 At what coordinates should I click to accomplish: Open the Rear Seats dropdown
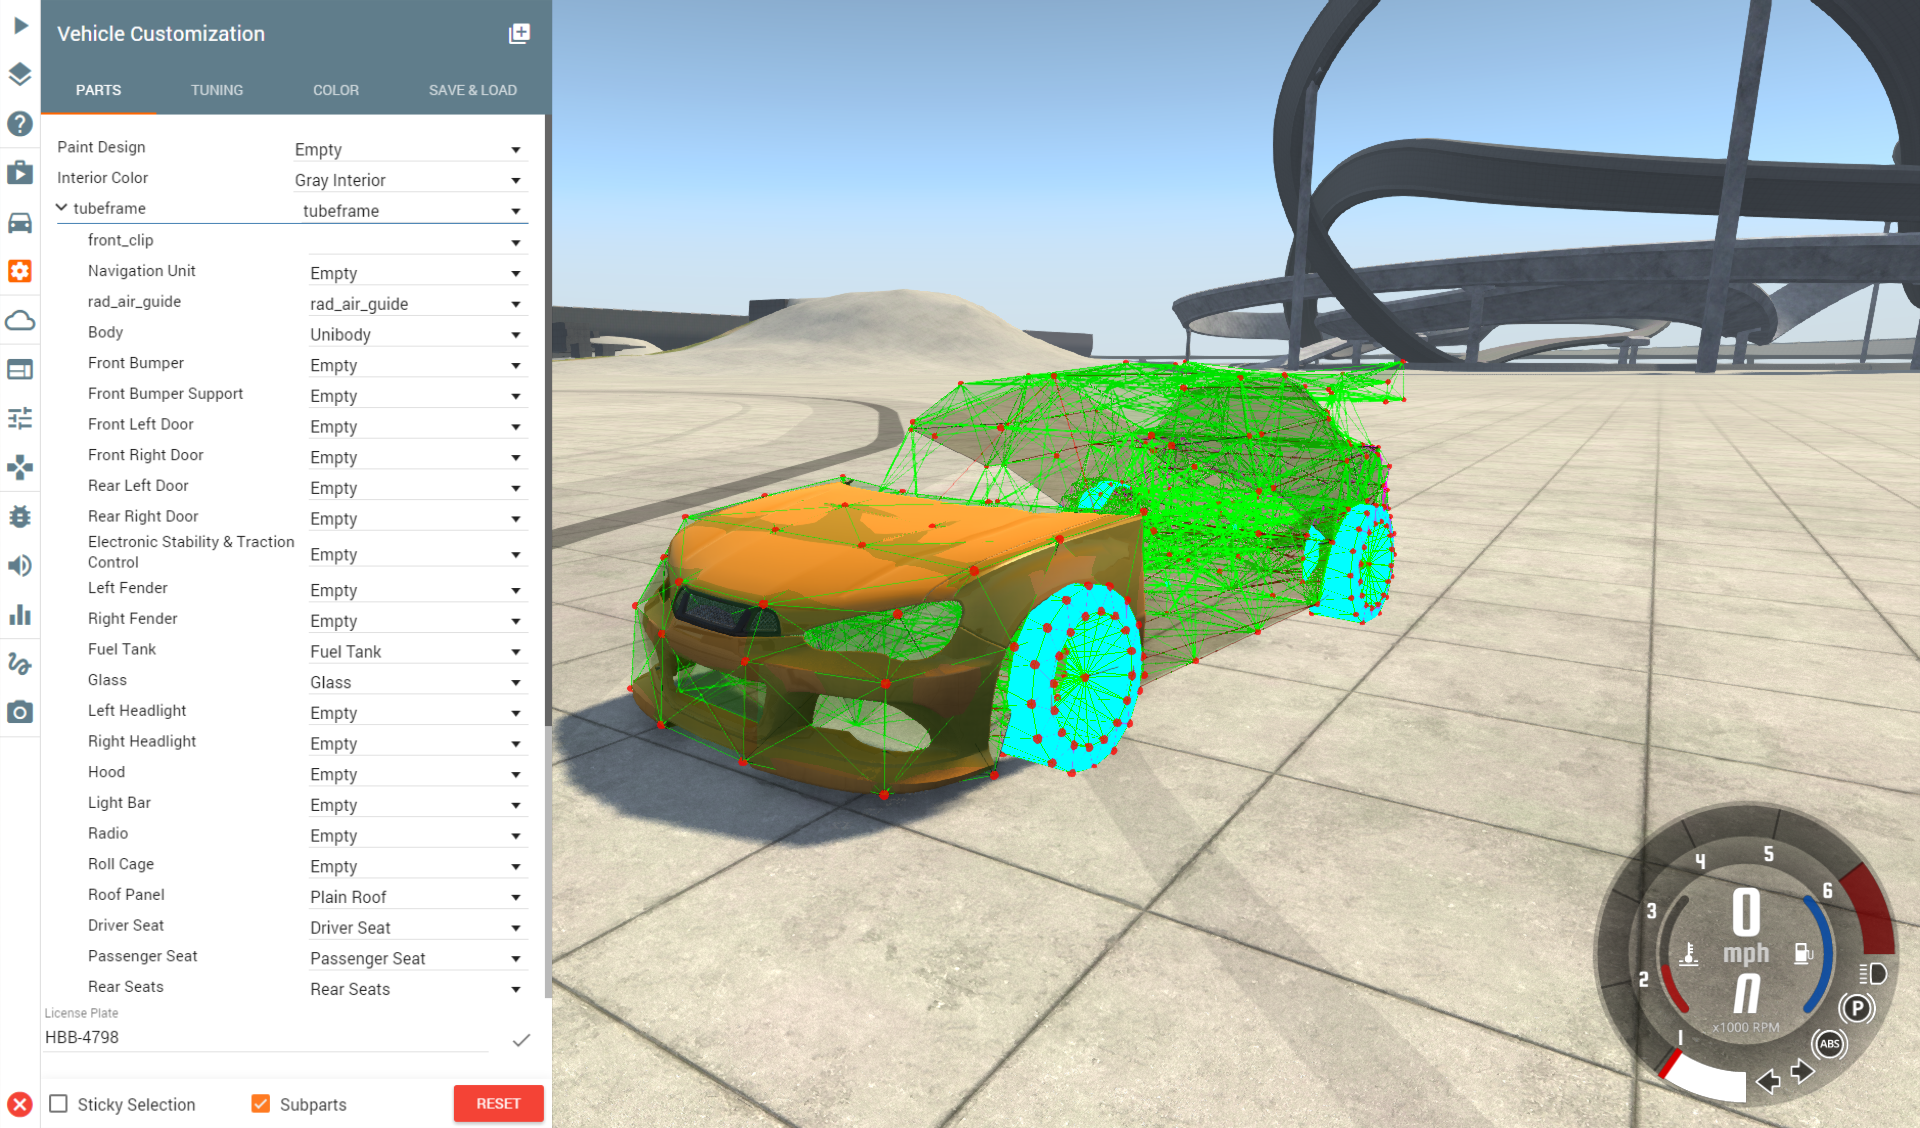point(418,989)
